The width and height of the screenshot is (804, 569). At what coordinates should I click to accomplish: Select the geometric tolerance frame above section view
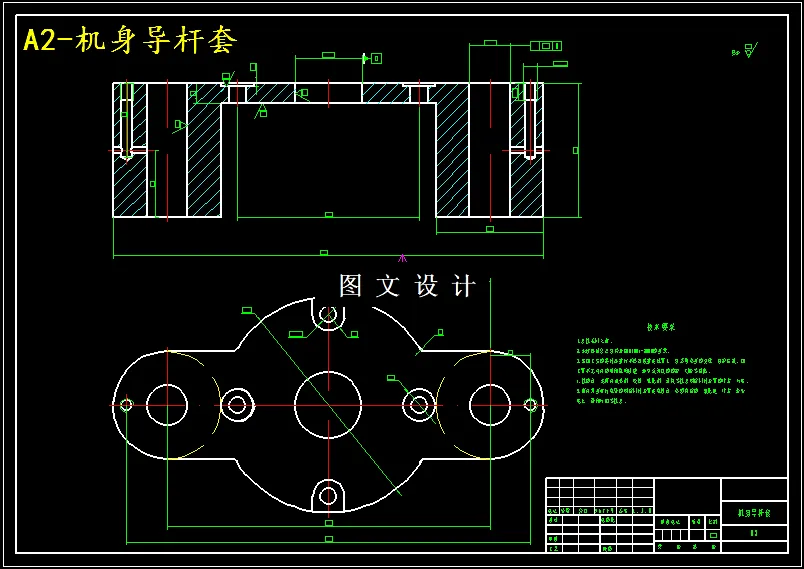click(x=546, y=46)
